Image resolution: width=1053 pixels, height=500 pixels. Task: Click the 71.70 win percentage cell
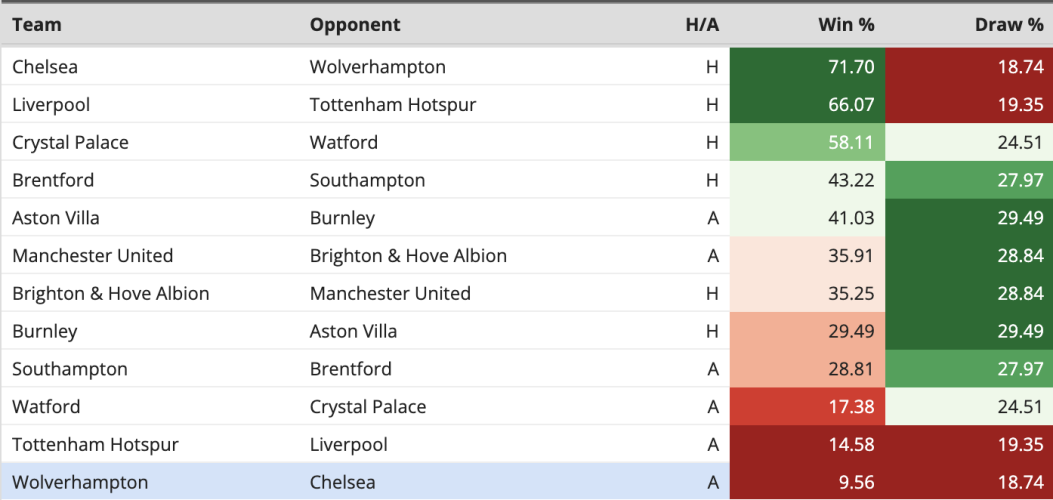(x=807, y=66)
